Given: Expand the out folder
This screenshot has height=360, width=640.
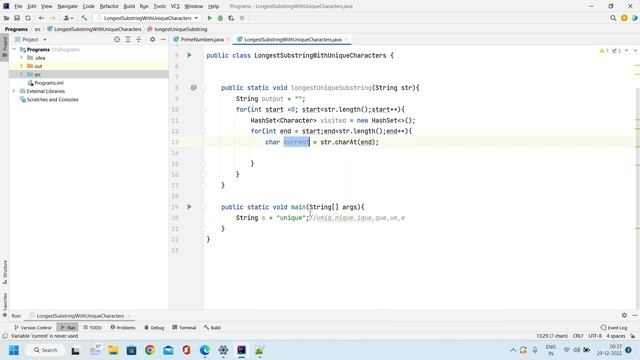Looking at the screenshot, I should (22, 66).
